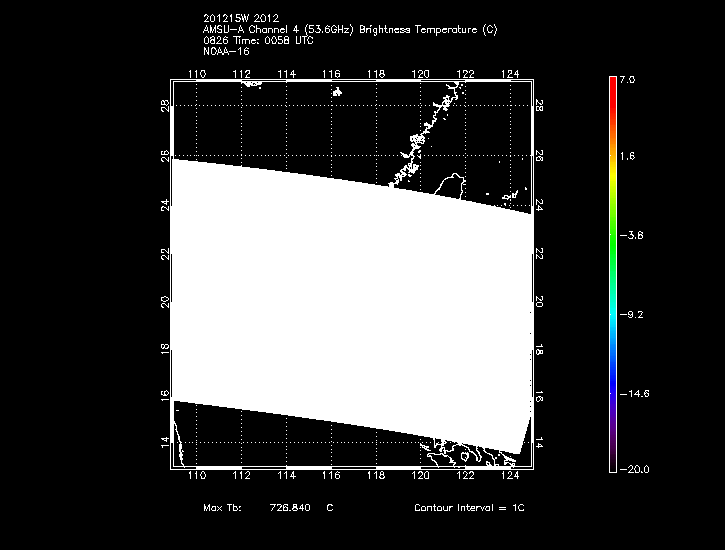Click the '112' longitude label on top axis
The image size is (725, 550).
coord(241,74)
